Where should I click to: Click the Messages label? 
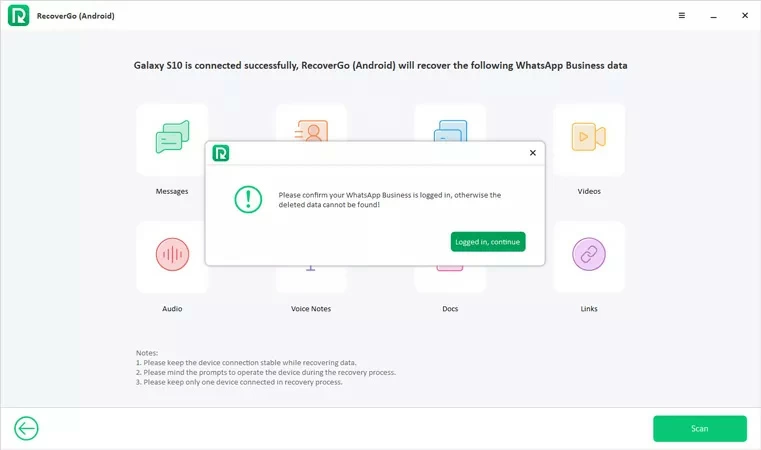(172, 191)
